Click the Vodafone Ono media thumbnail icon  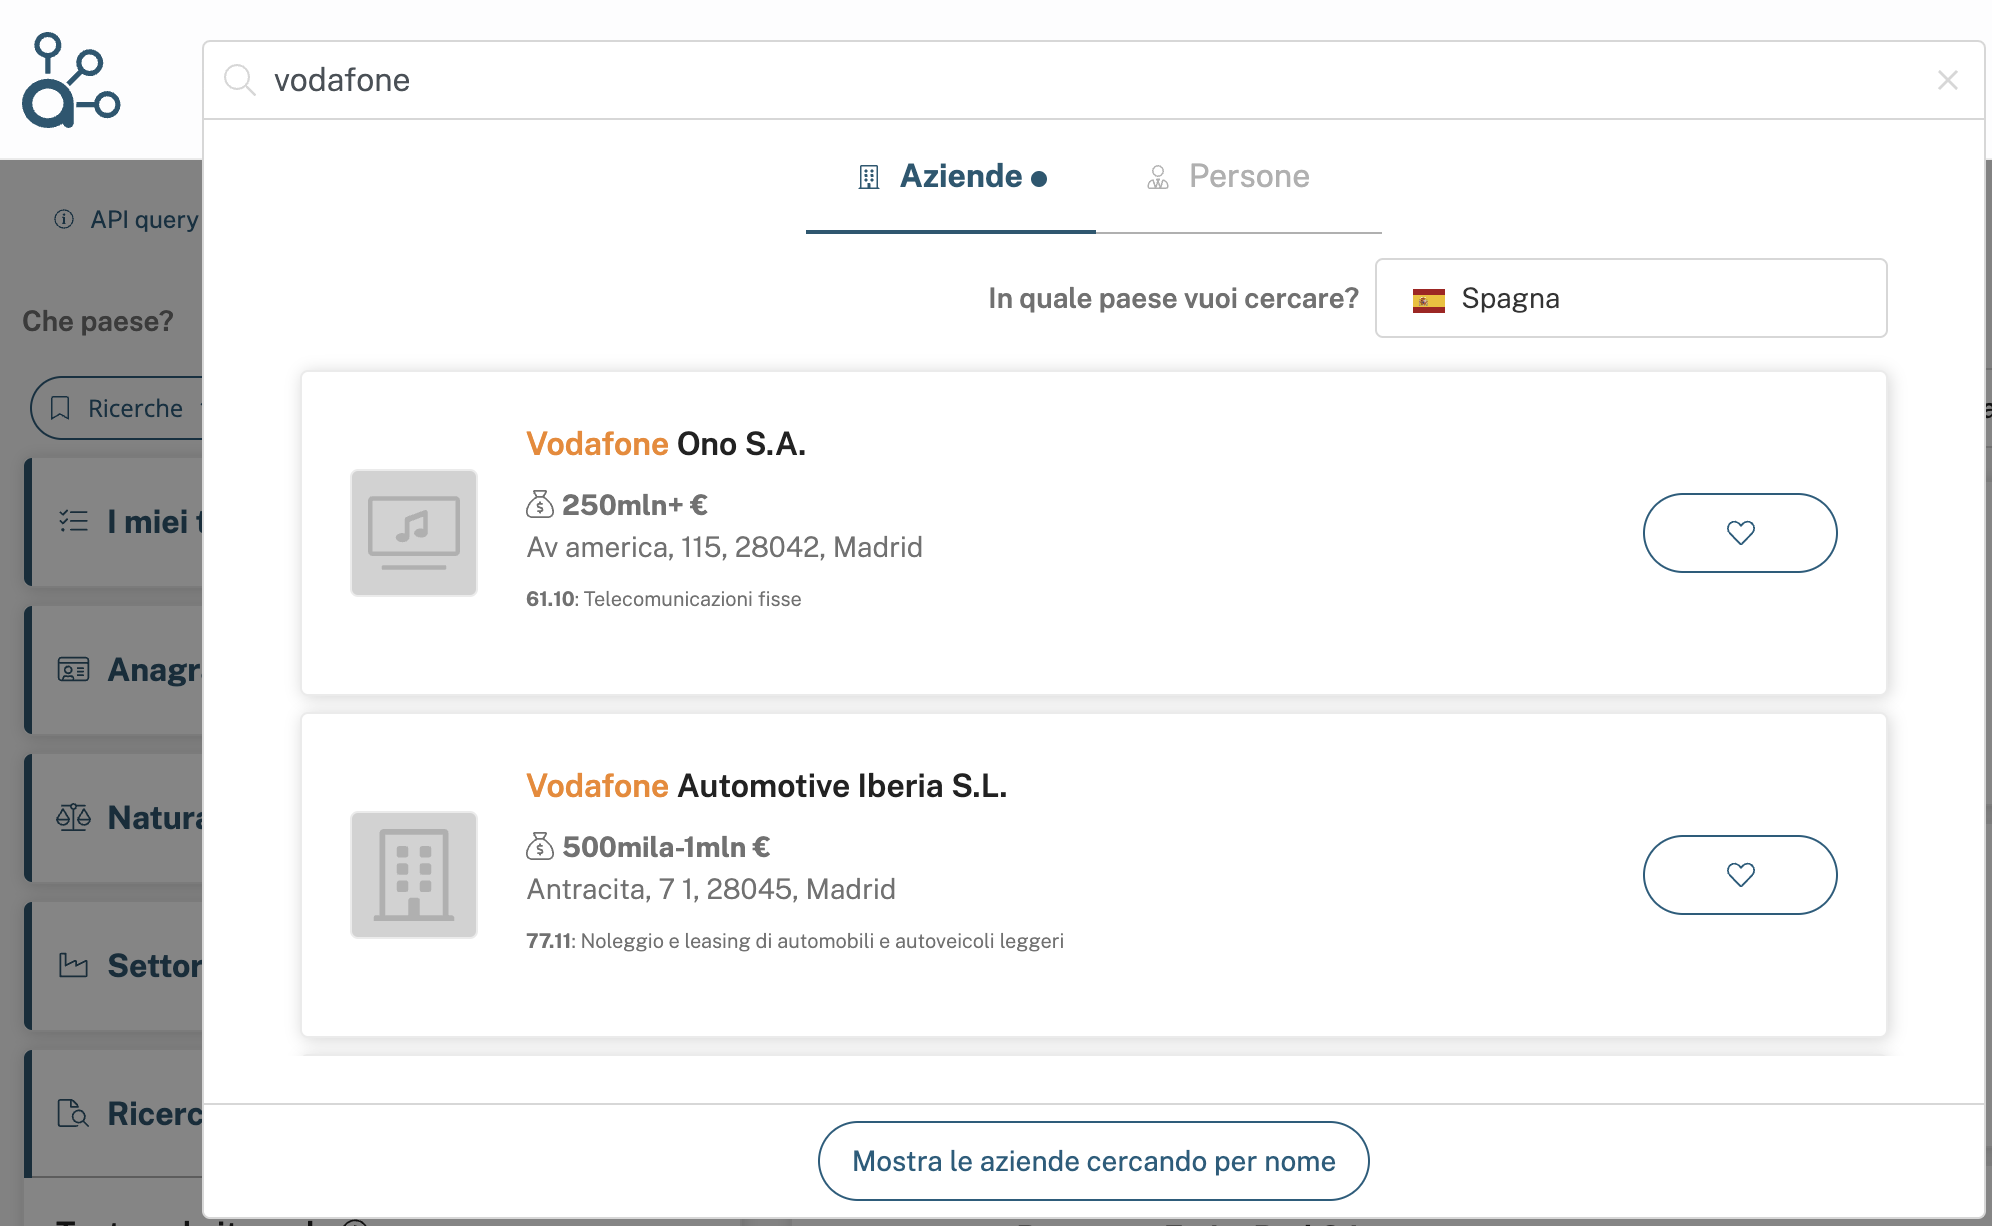(x=414, y=533)
